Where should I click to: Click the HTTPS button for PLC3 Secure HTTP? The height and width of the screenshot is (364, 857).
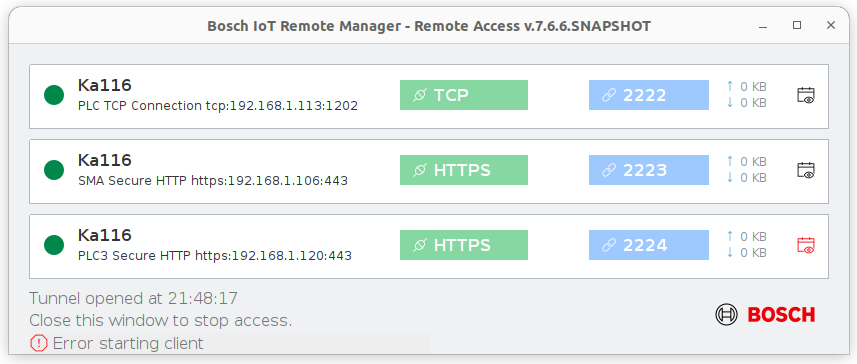tap(463, 245)
